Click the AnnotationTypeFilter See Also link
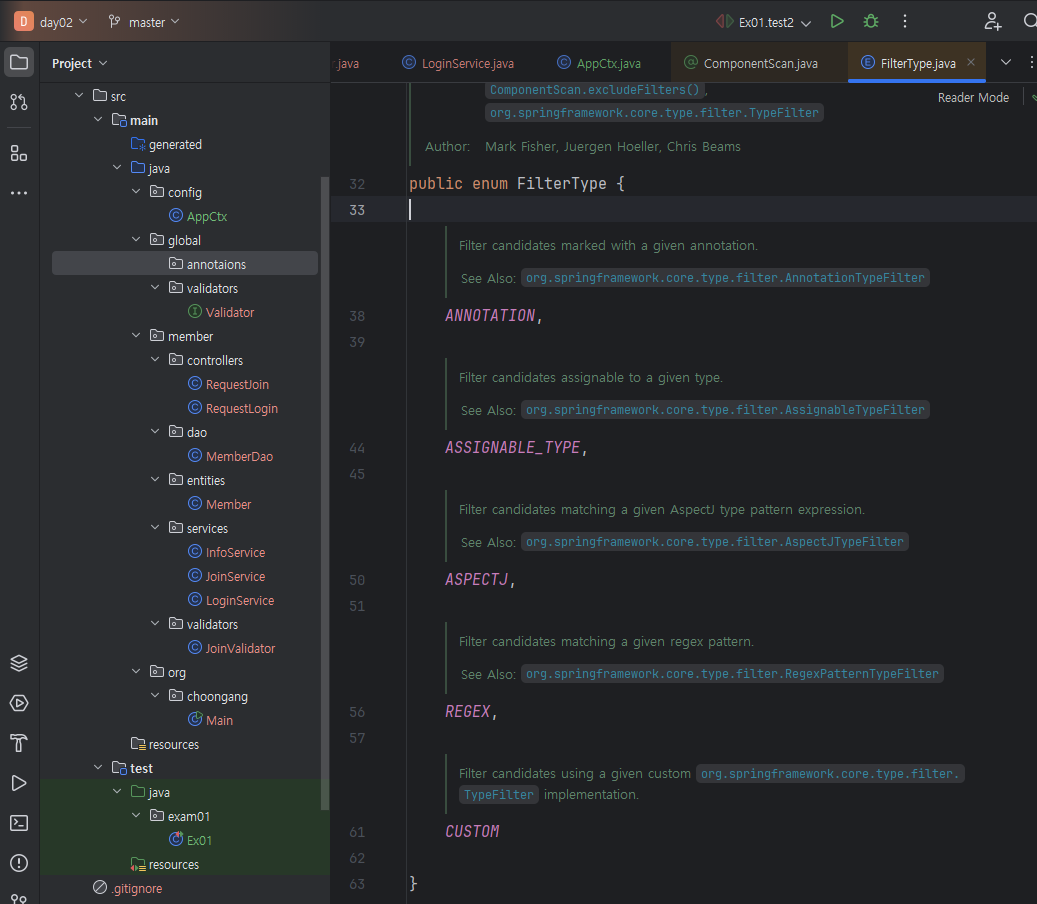Screen dimensions: 1037x904 (725, 277)
